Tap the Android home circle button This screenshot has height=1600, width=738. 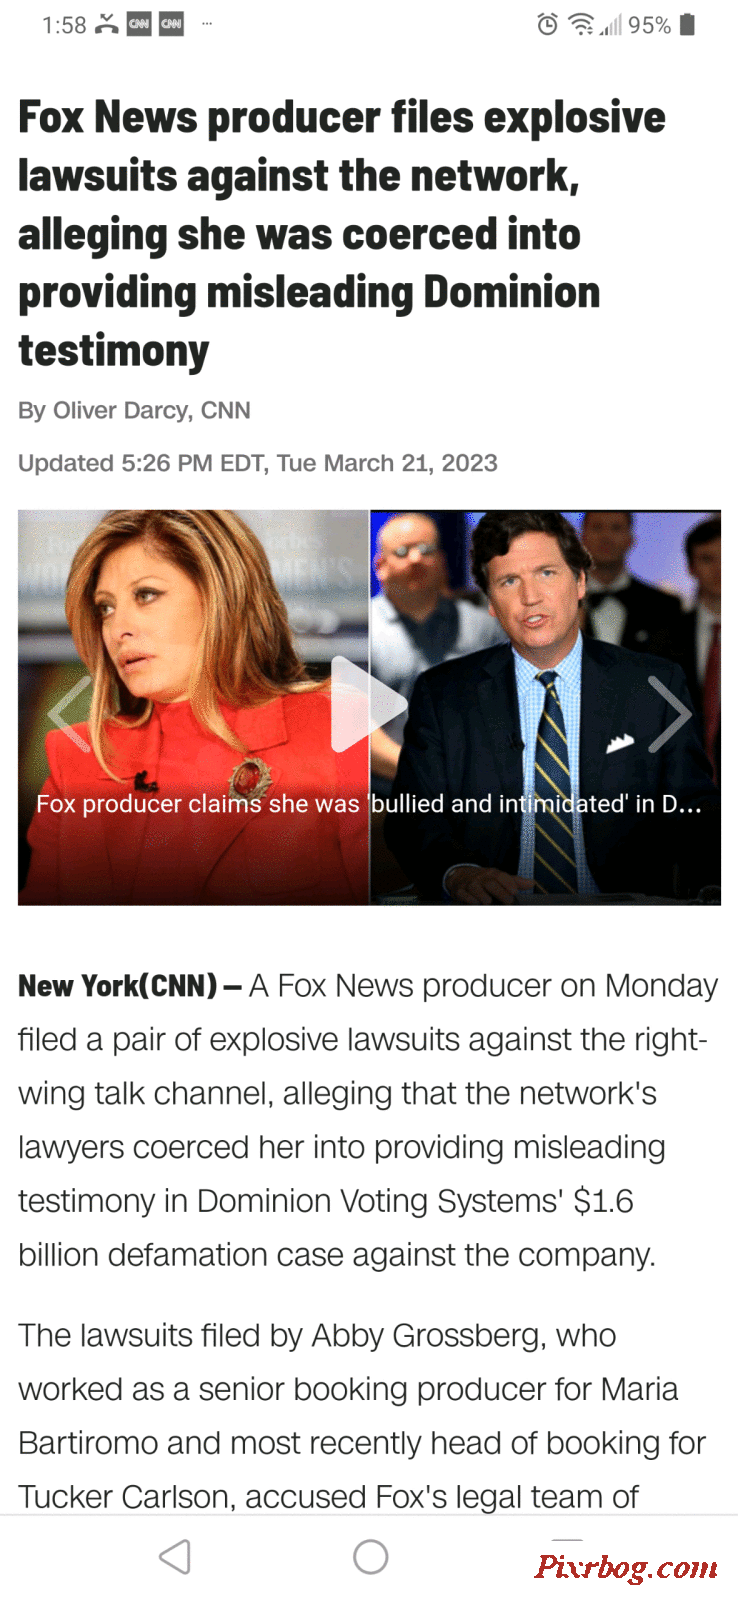click(370, 1557)
